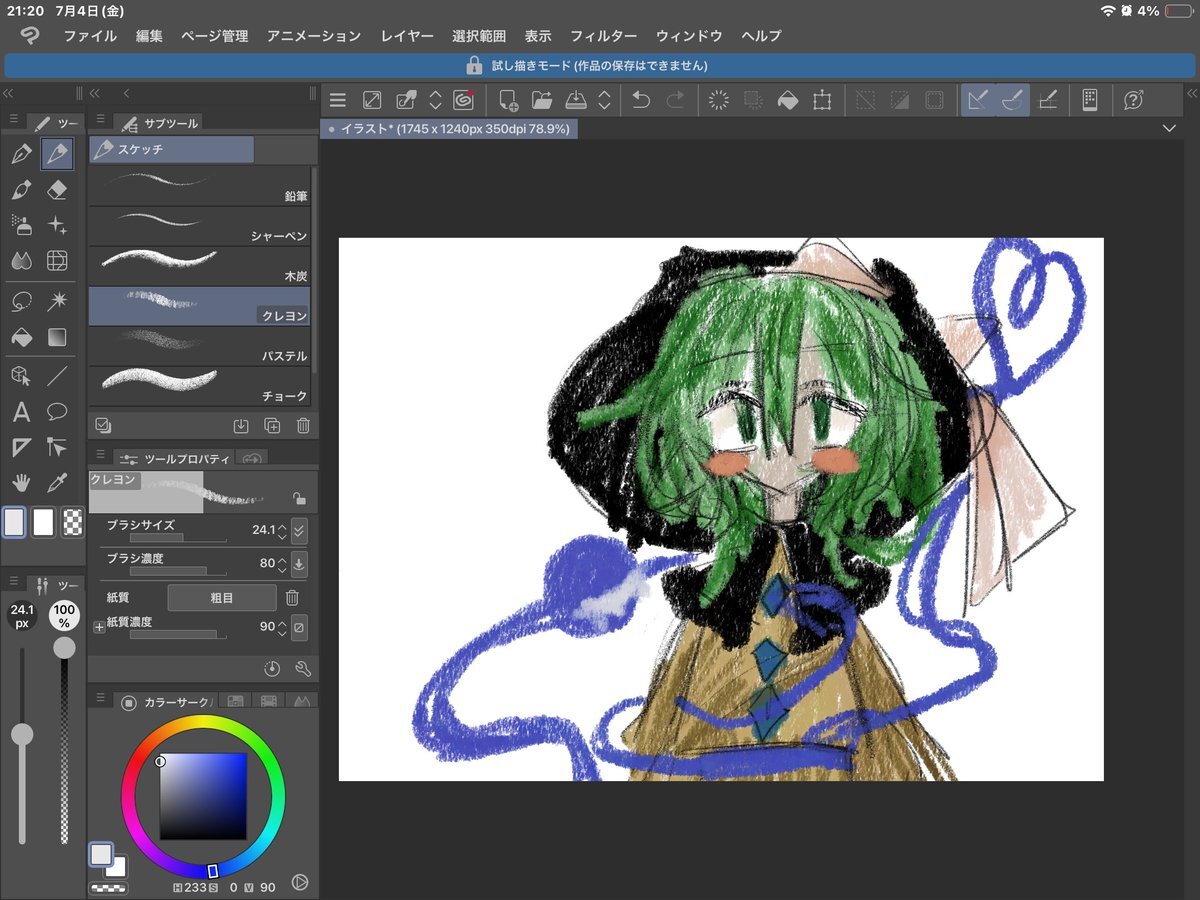Select the Figure line tool
Viewport: 1200px width, 900px height.
click(58, 376)
